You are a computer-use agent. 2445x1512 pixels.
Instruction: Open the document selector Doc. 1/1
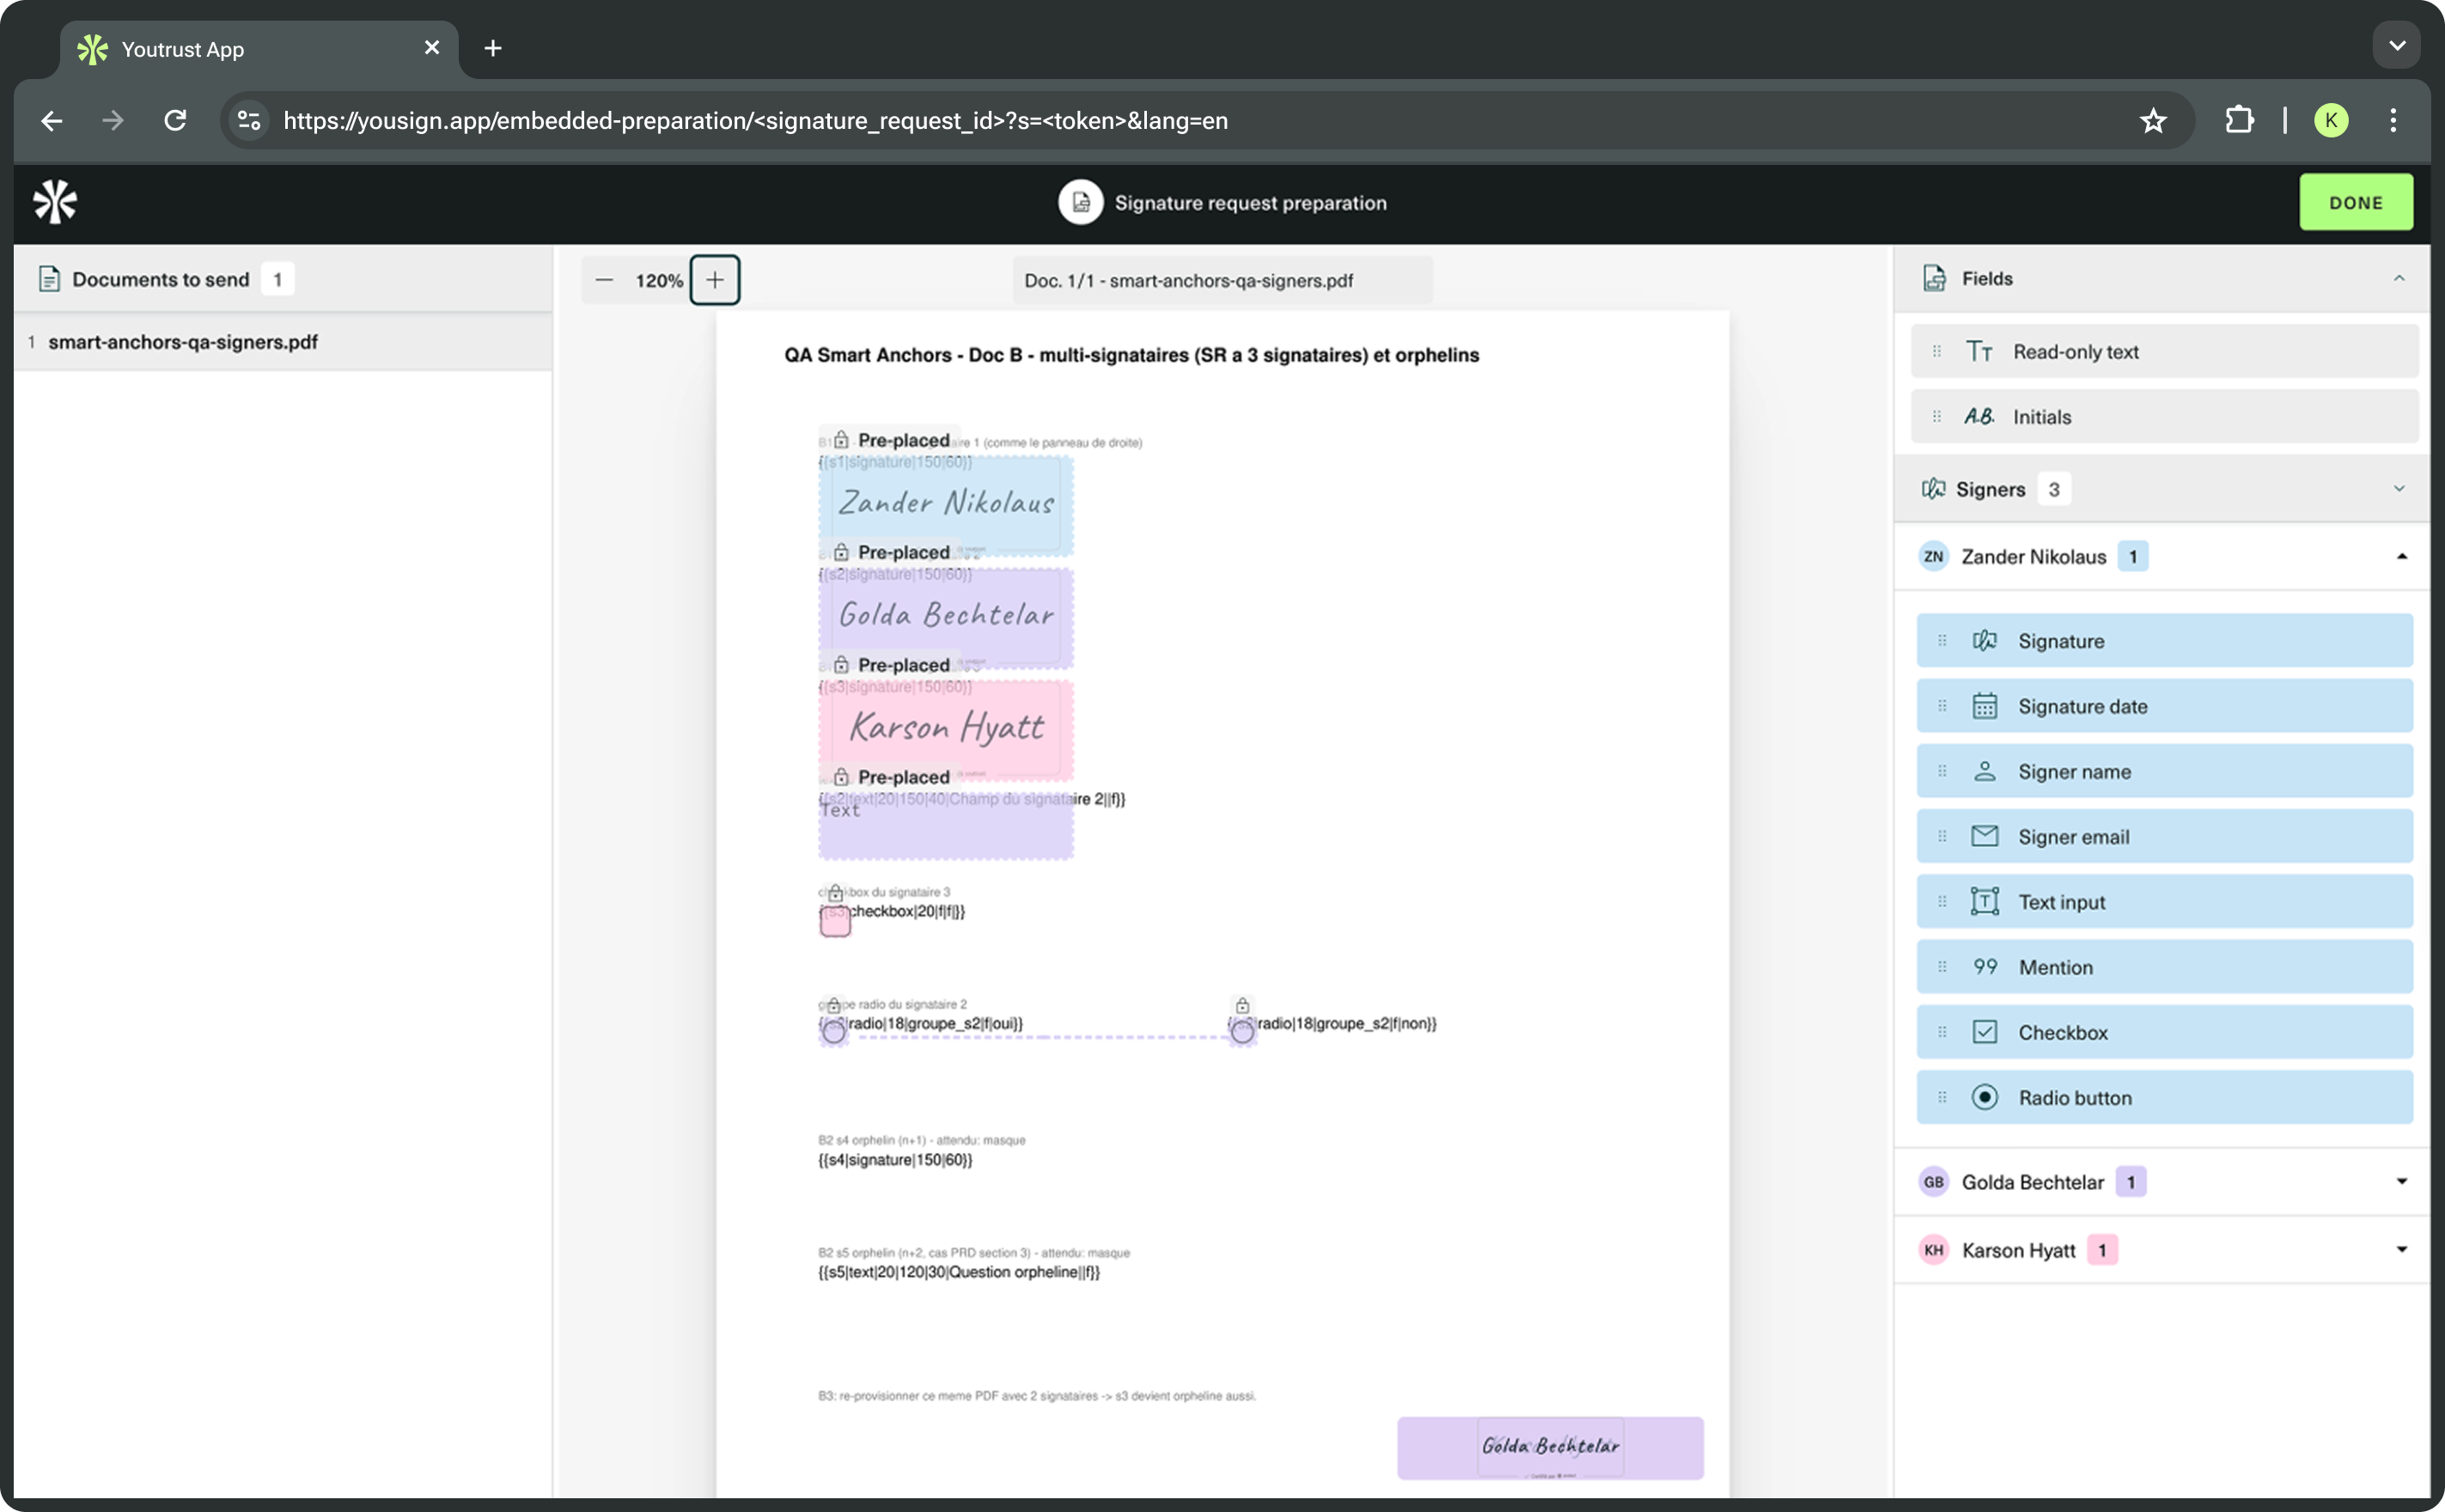click(1222, 280)
